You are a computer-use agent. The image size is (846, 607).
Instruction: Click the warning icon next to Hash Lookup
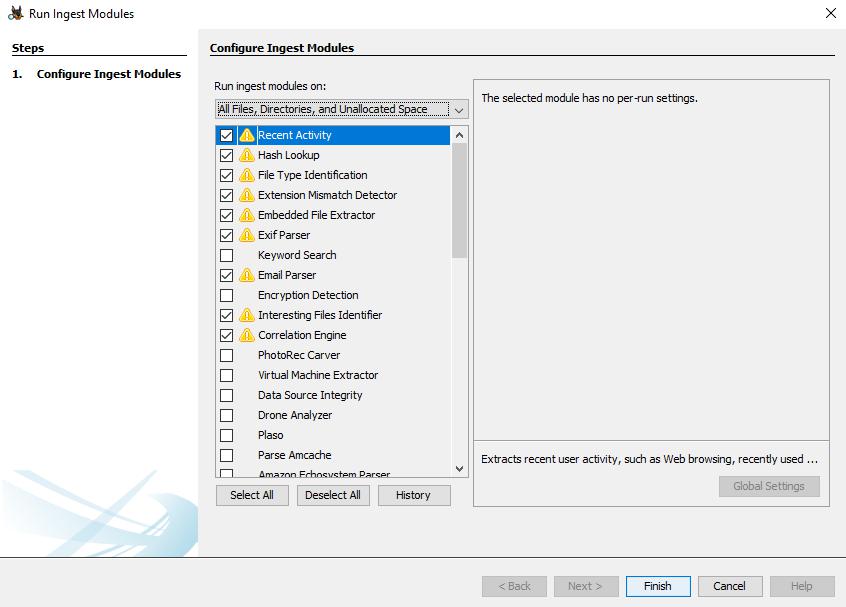click(x=246, y=155)
